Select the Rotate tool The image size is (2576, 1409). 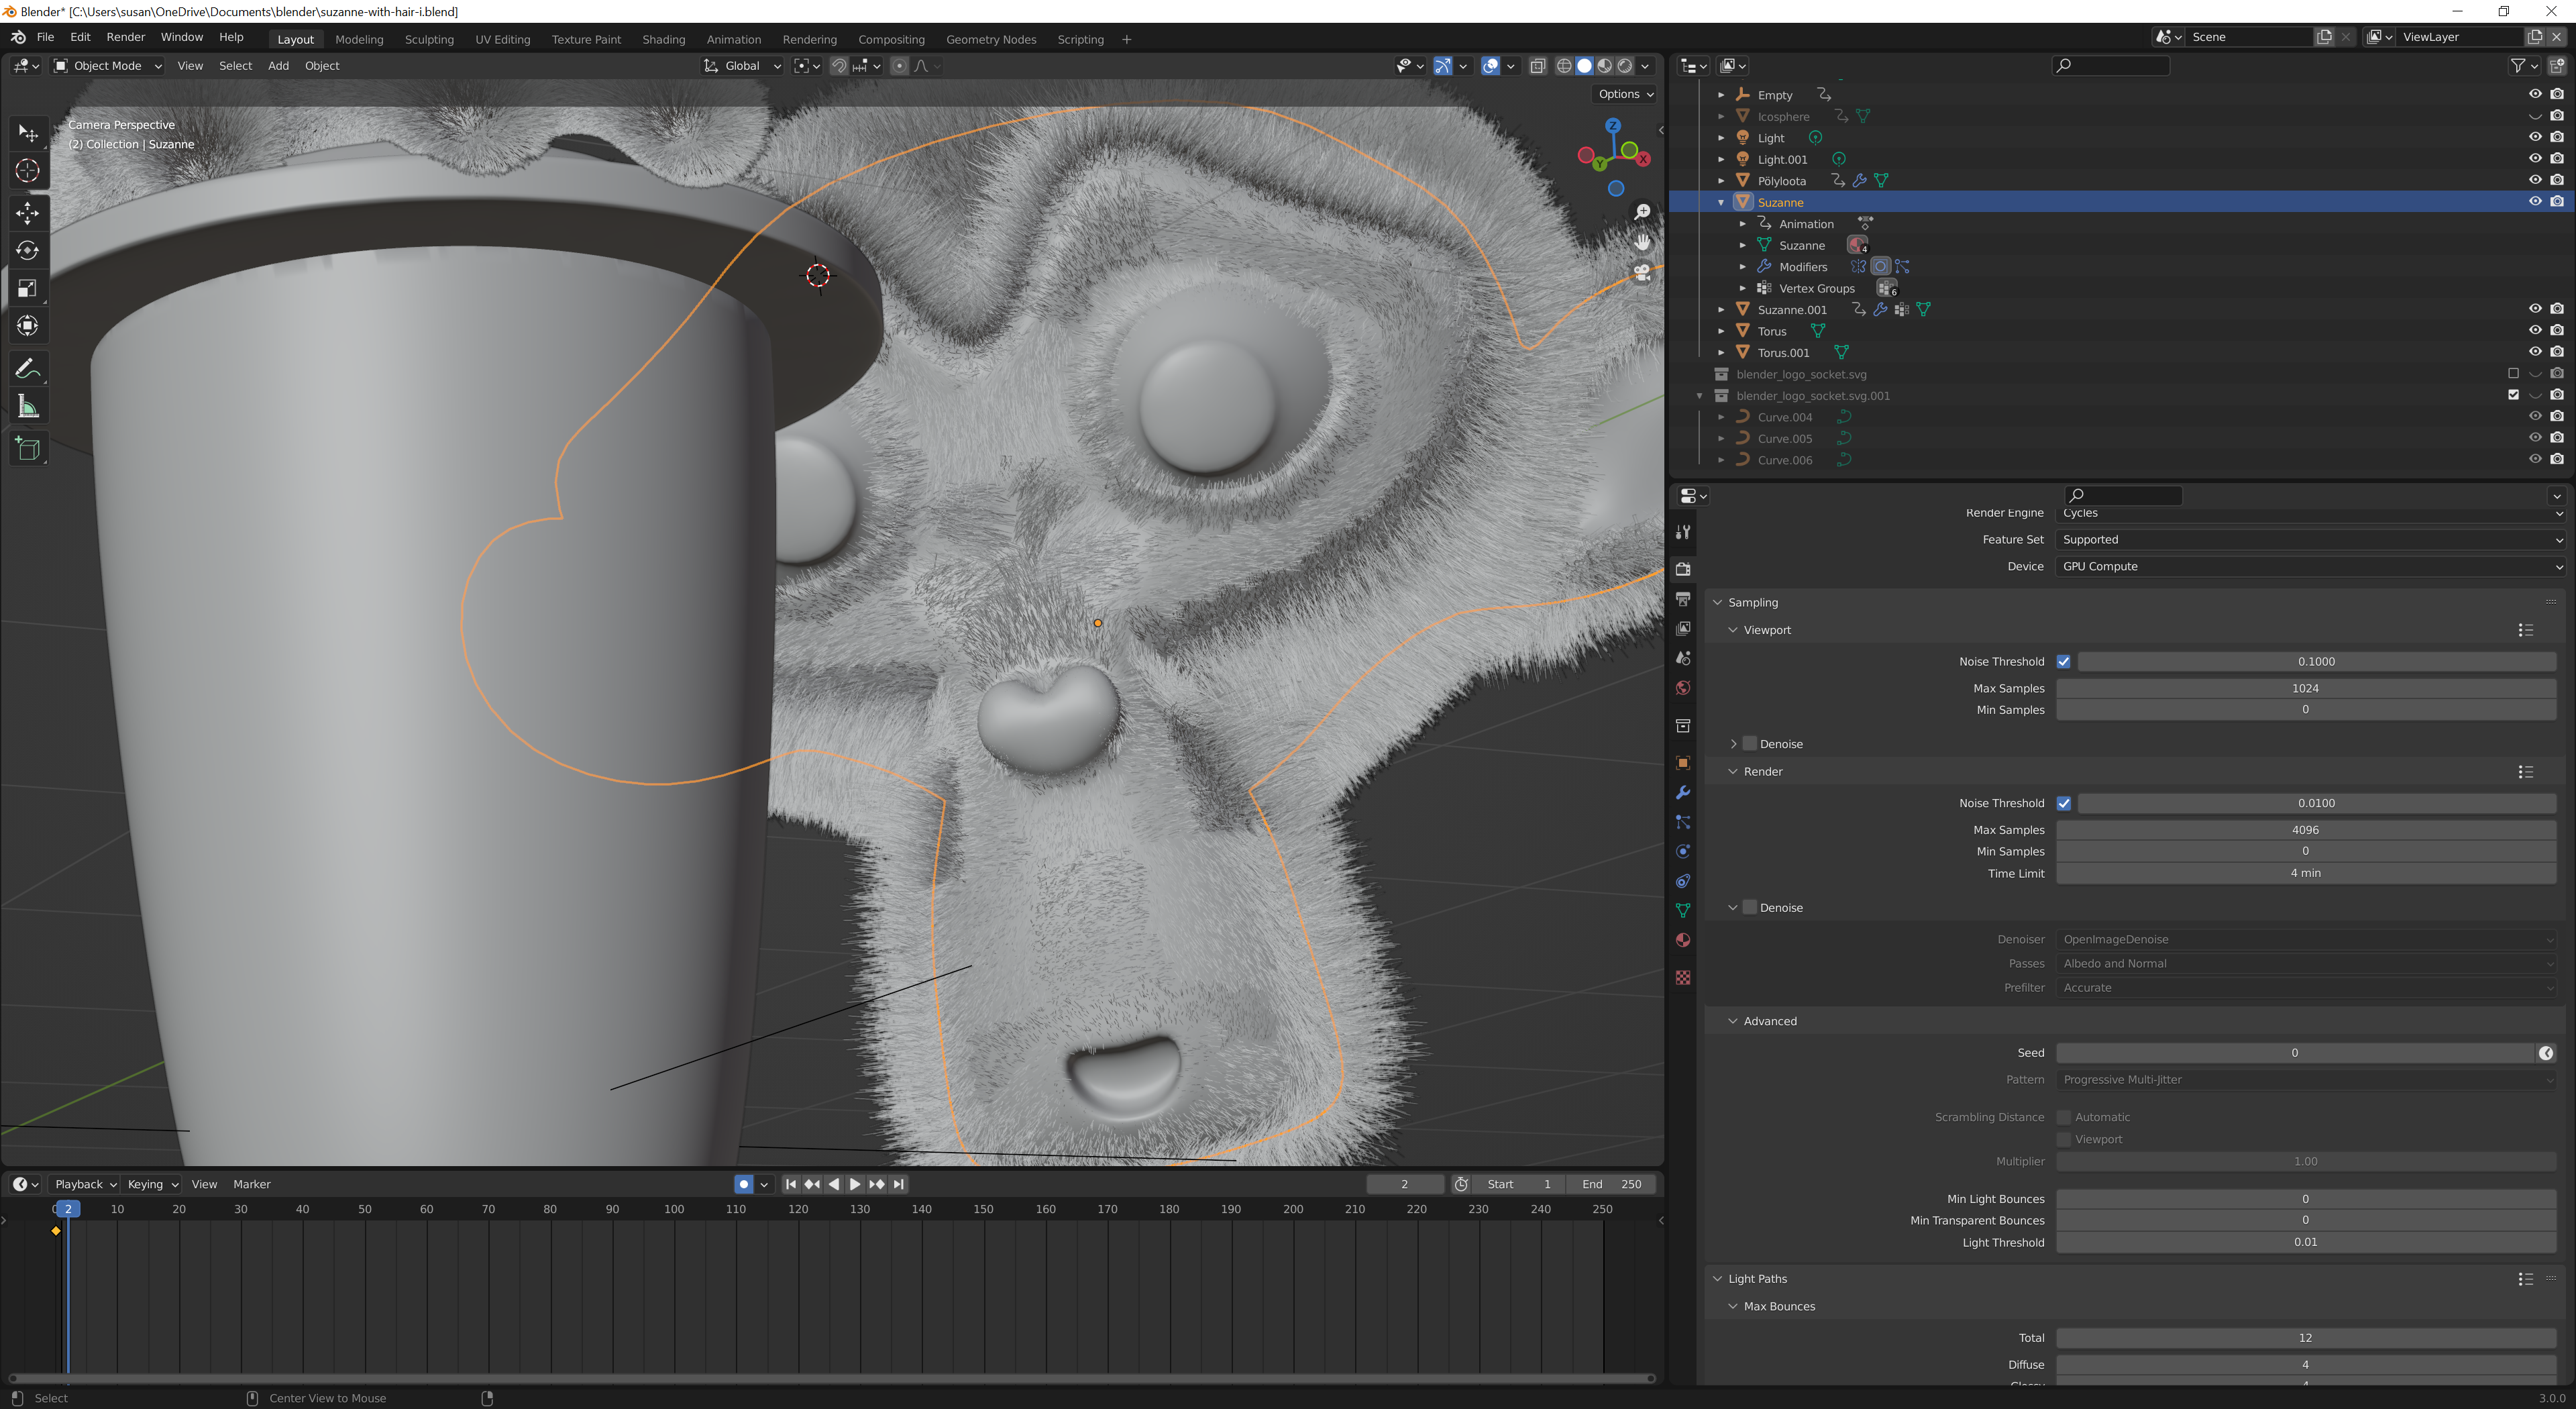click(28, 250)
